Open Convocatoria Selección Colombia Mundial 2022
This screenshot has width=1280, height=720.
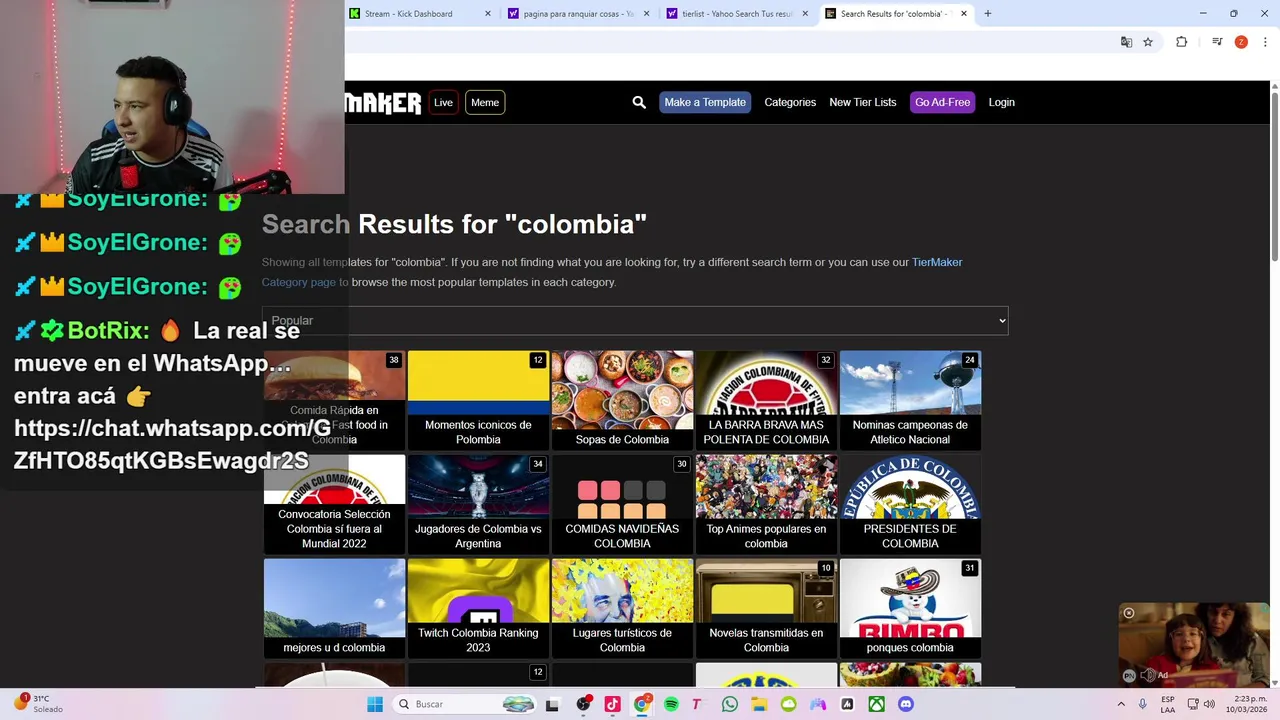tap(334, 504)
